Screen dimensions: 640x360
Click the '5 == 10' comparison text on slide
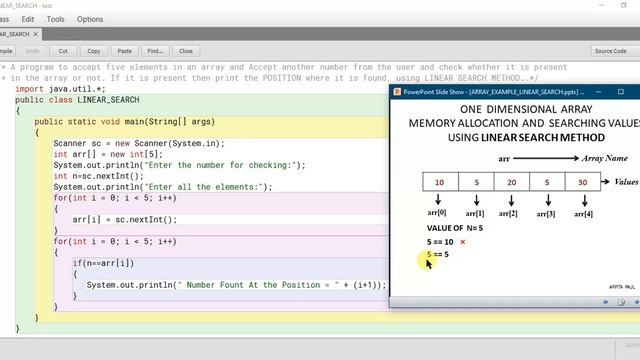(440, 242)
